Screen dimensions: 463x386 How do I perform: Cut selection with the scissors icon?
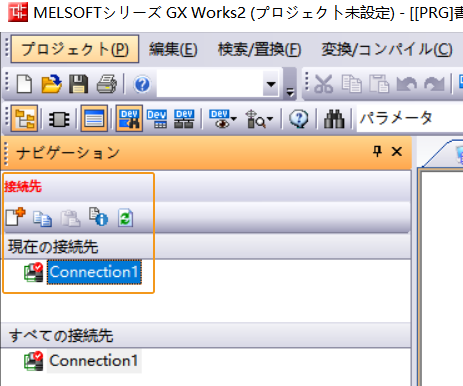tap(323, 84)
